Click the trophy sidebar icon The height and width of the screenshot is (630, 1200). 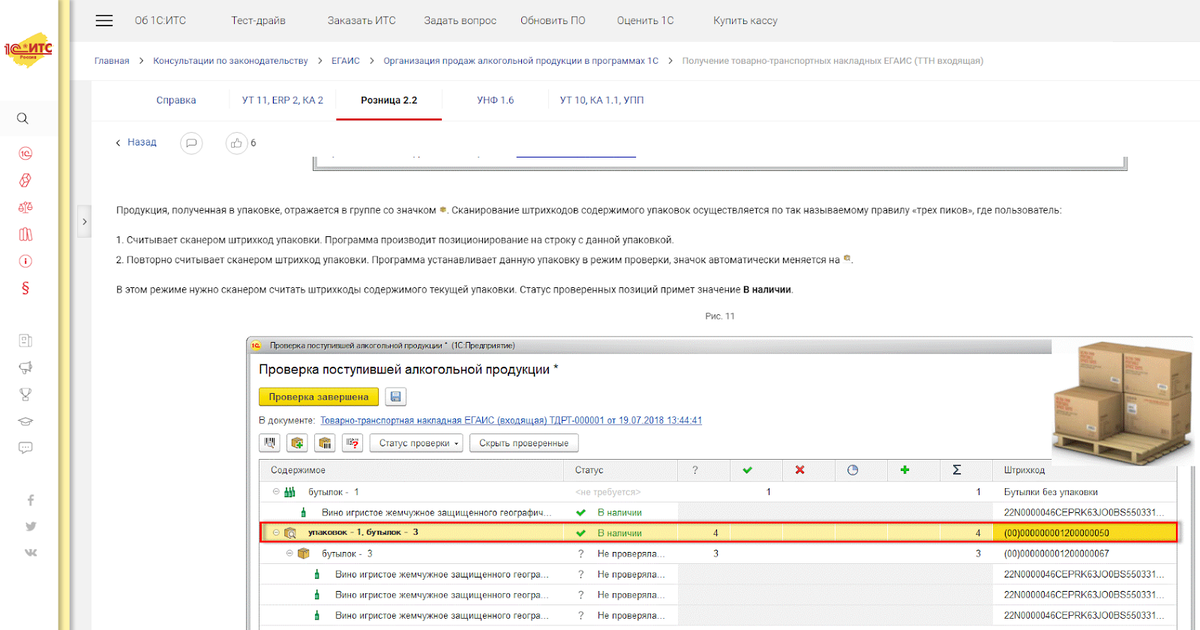coord(26,394)
